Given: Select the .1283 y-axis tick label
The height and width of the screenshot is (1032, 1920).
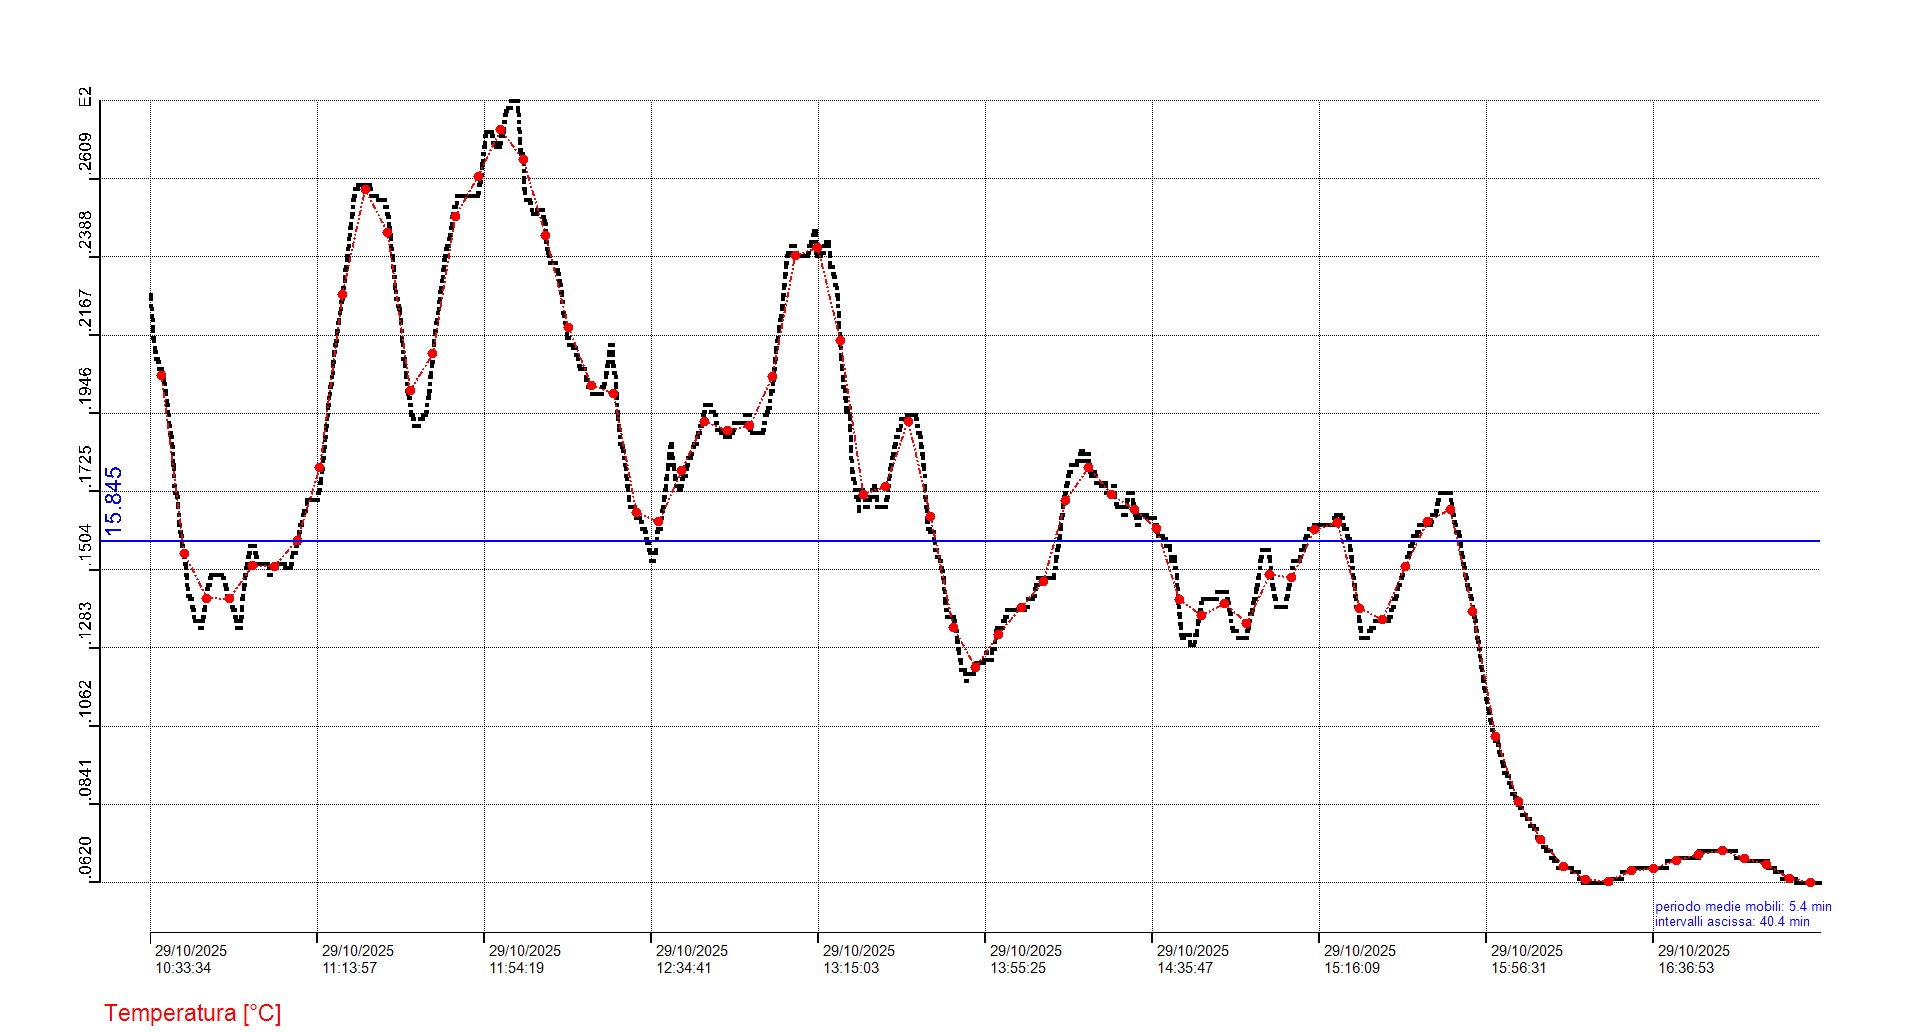Looking at the screenshot, I should [x=86, y=623].
